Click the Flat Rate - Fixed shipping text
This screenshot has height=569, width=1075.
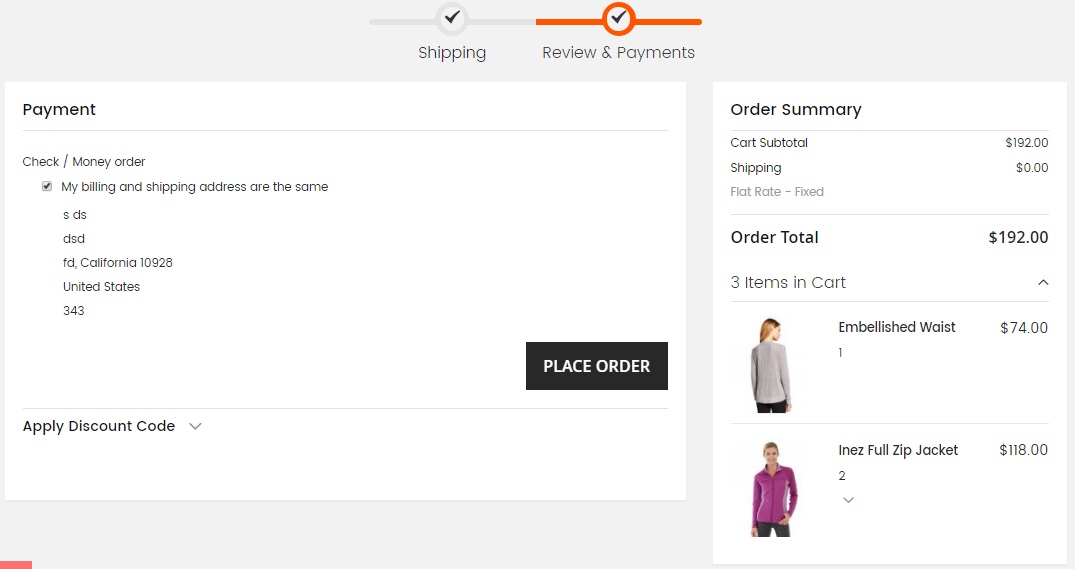point(777,192)
